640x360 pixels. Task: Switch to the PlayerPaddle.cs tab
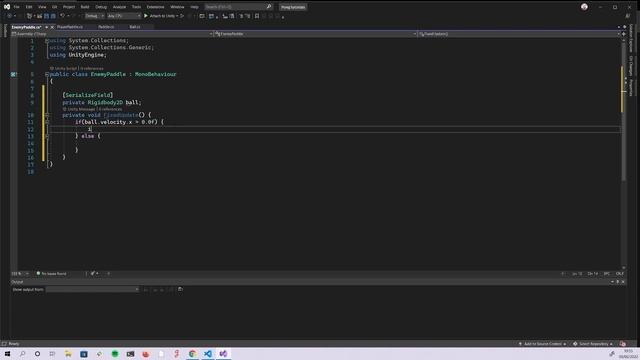pos(70,27)
